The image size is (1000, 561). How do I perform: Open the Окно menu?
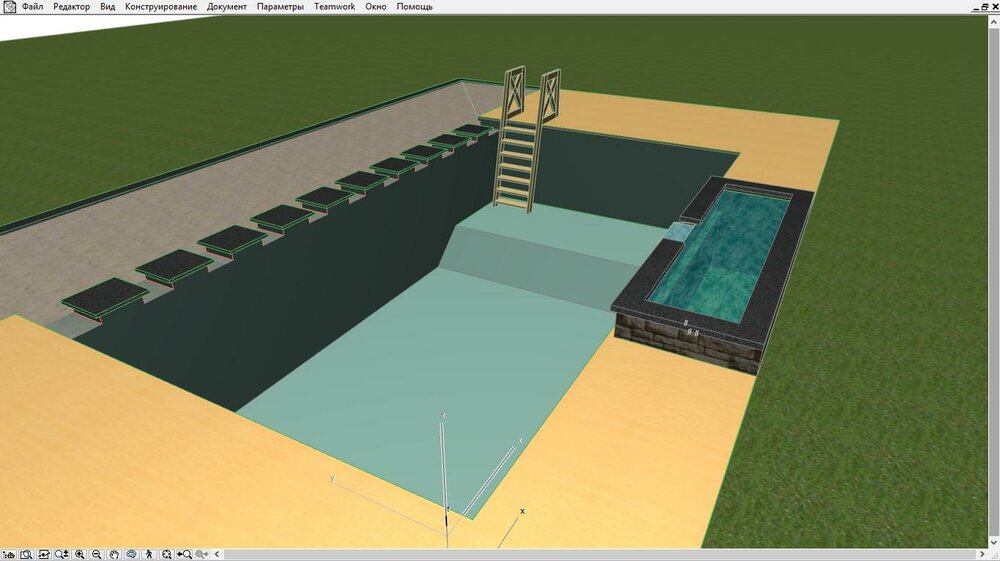[376, 6]
